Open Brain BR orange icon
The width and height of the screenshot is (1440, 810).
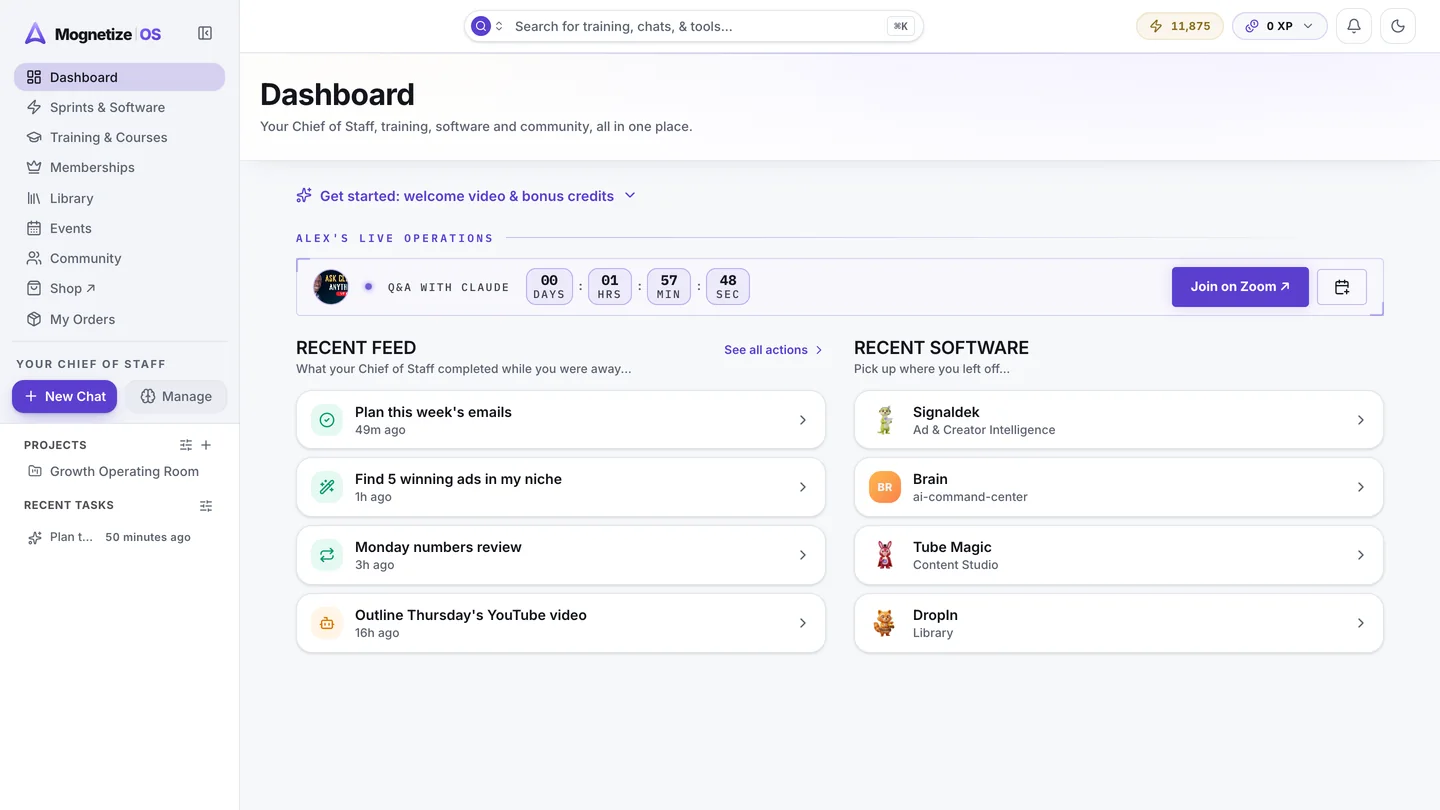(885, 487)
